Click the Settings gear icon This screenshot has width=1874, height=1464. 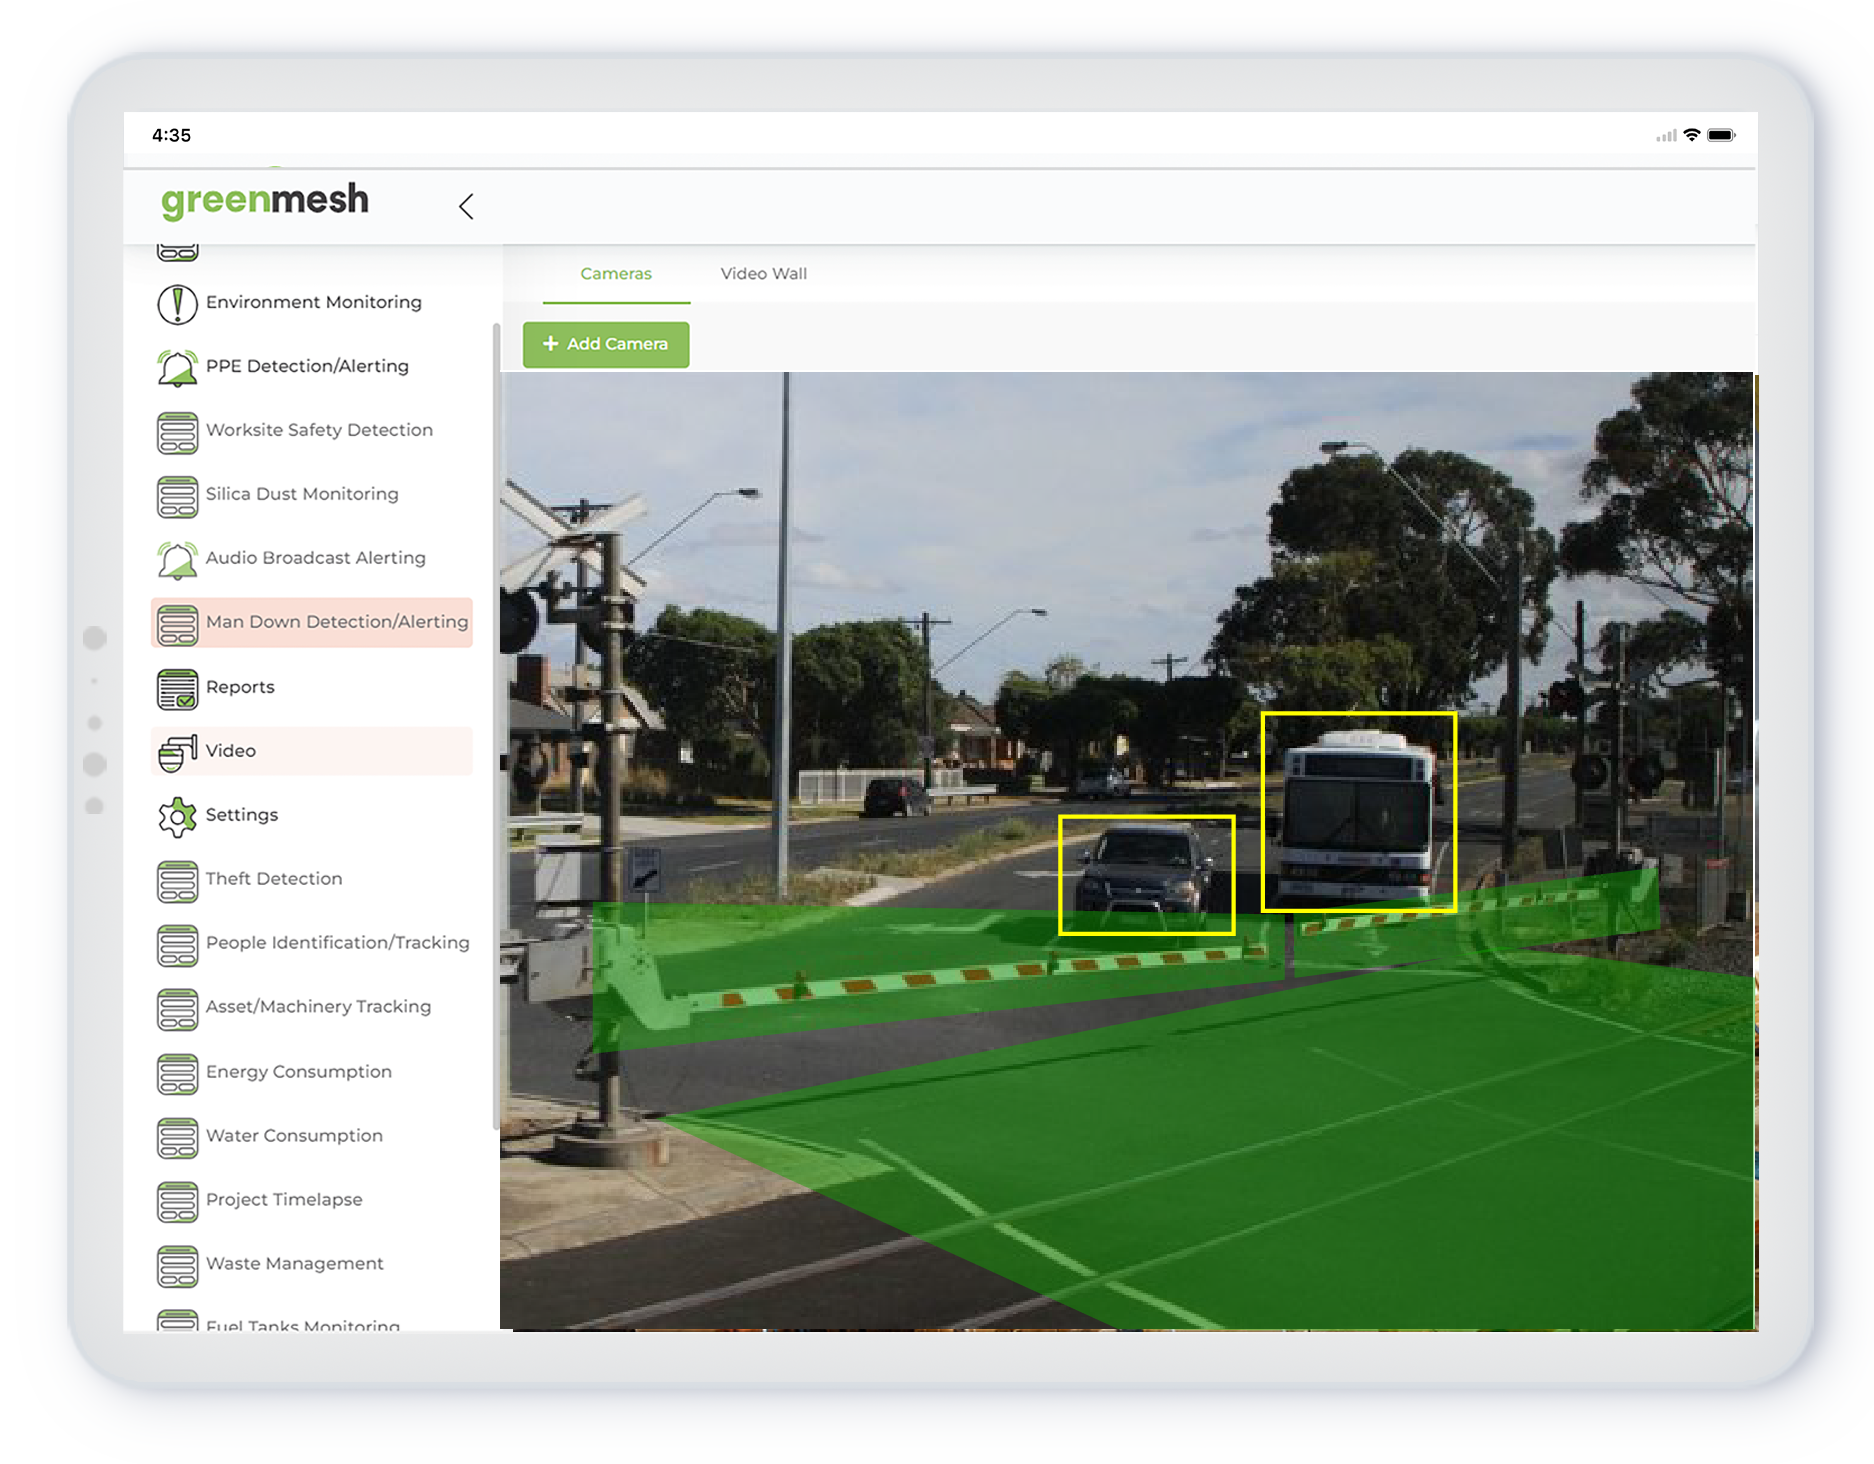click(177, 816)
